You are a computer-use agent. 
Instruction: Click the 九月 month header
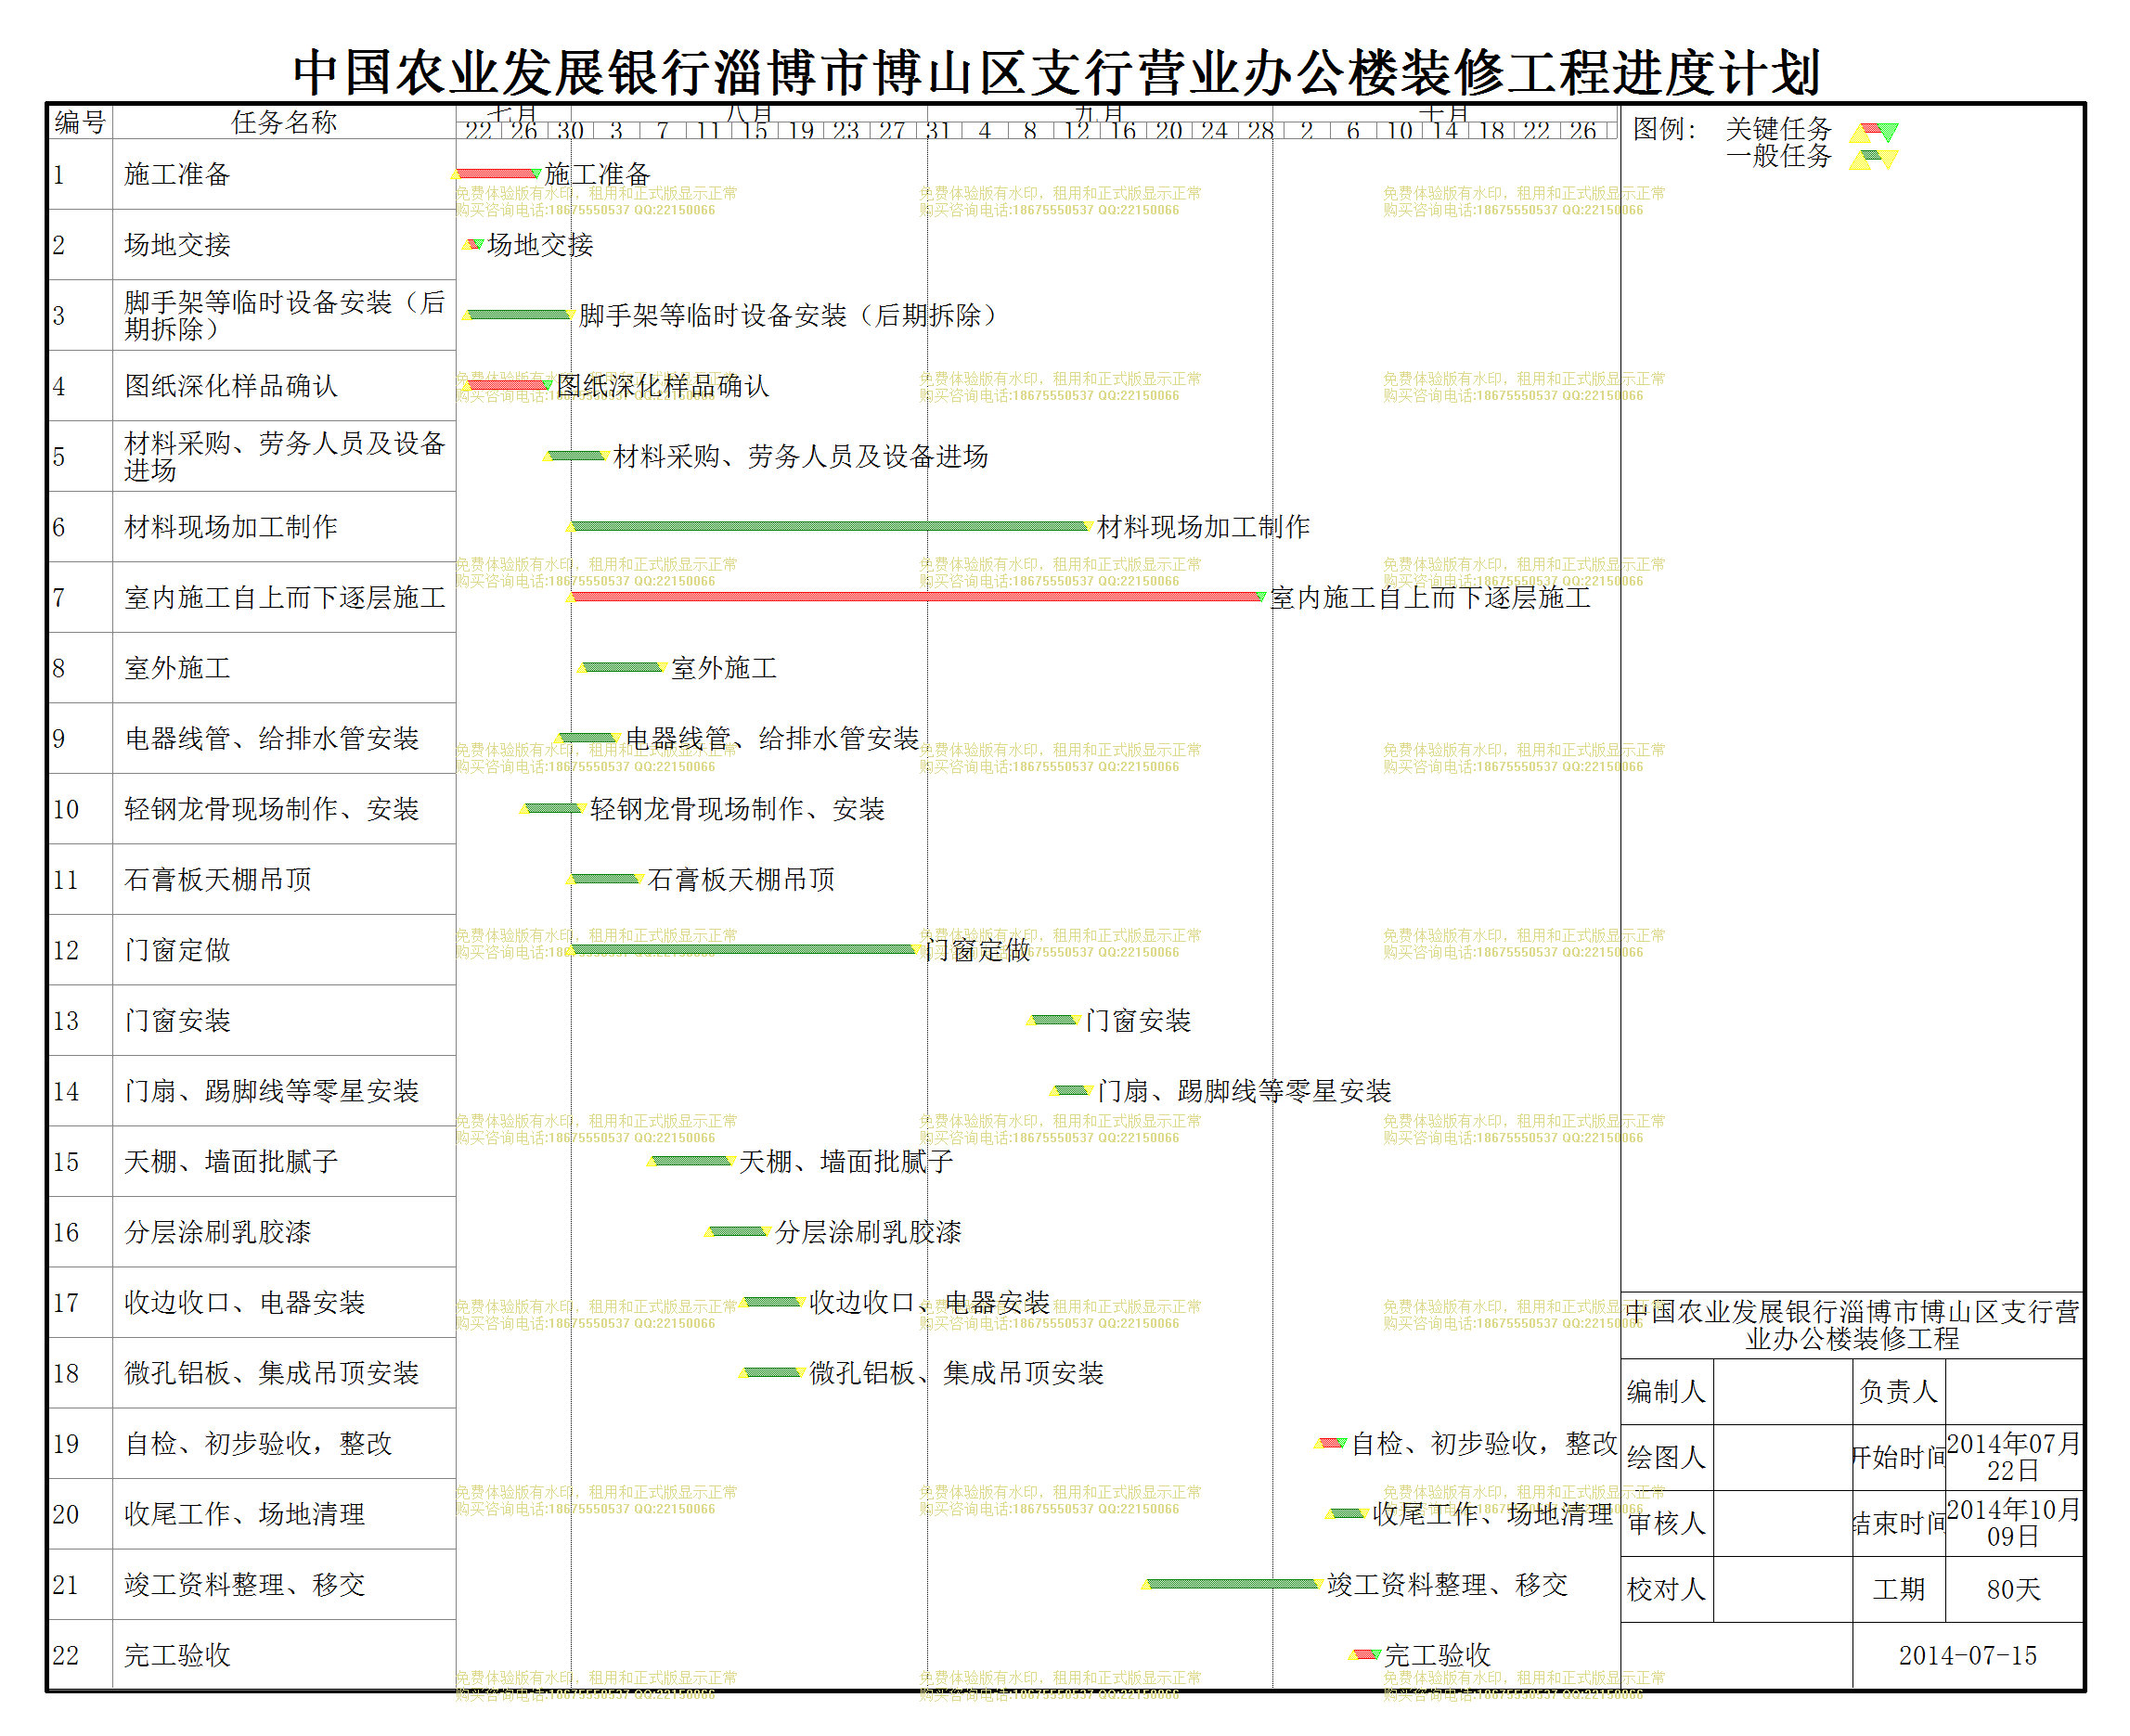(x=1099, y=112)
